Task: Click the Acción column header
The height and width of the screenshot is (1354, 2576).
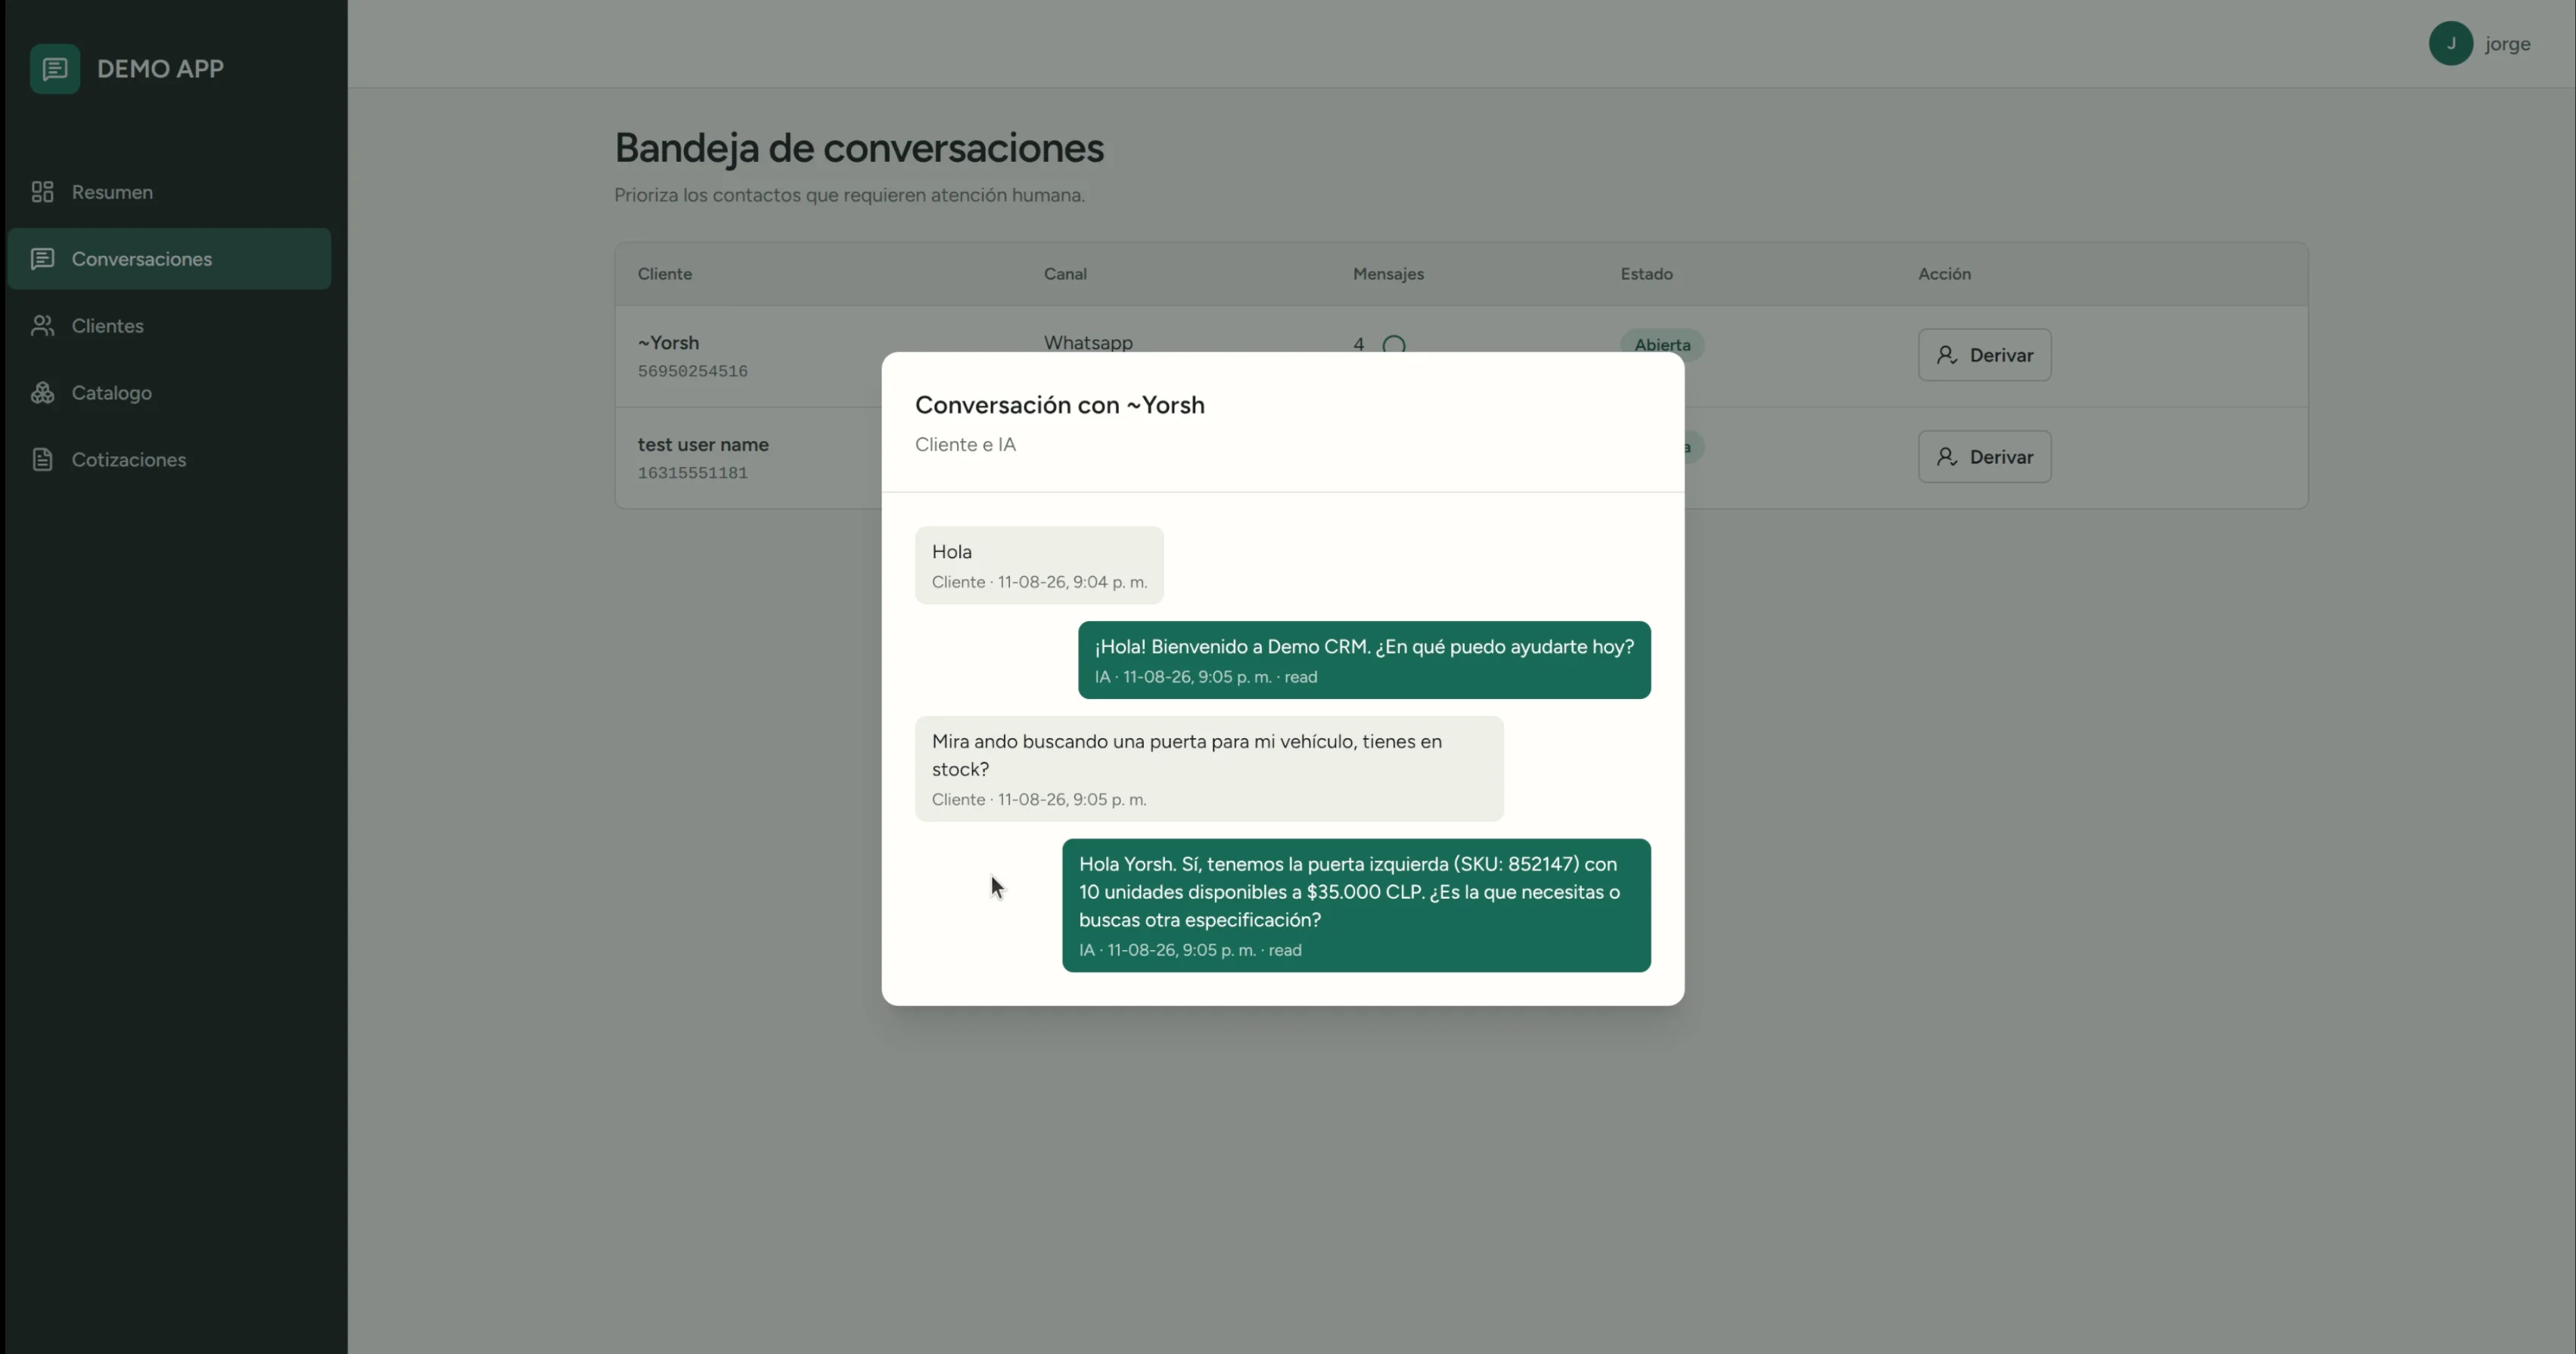Action: 1944,274
